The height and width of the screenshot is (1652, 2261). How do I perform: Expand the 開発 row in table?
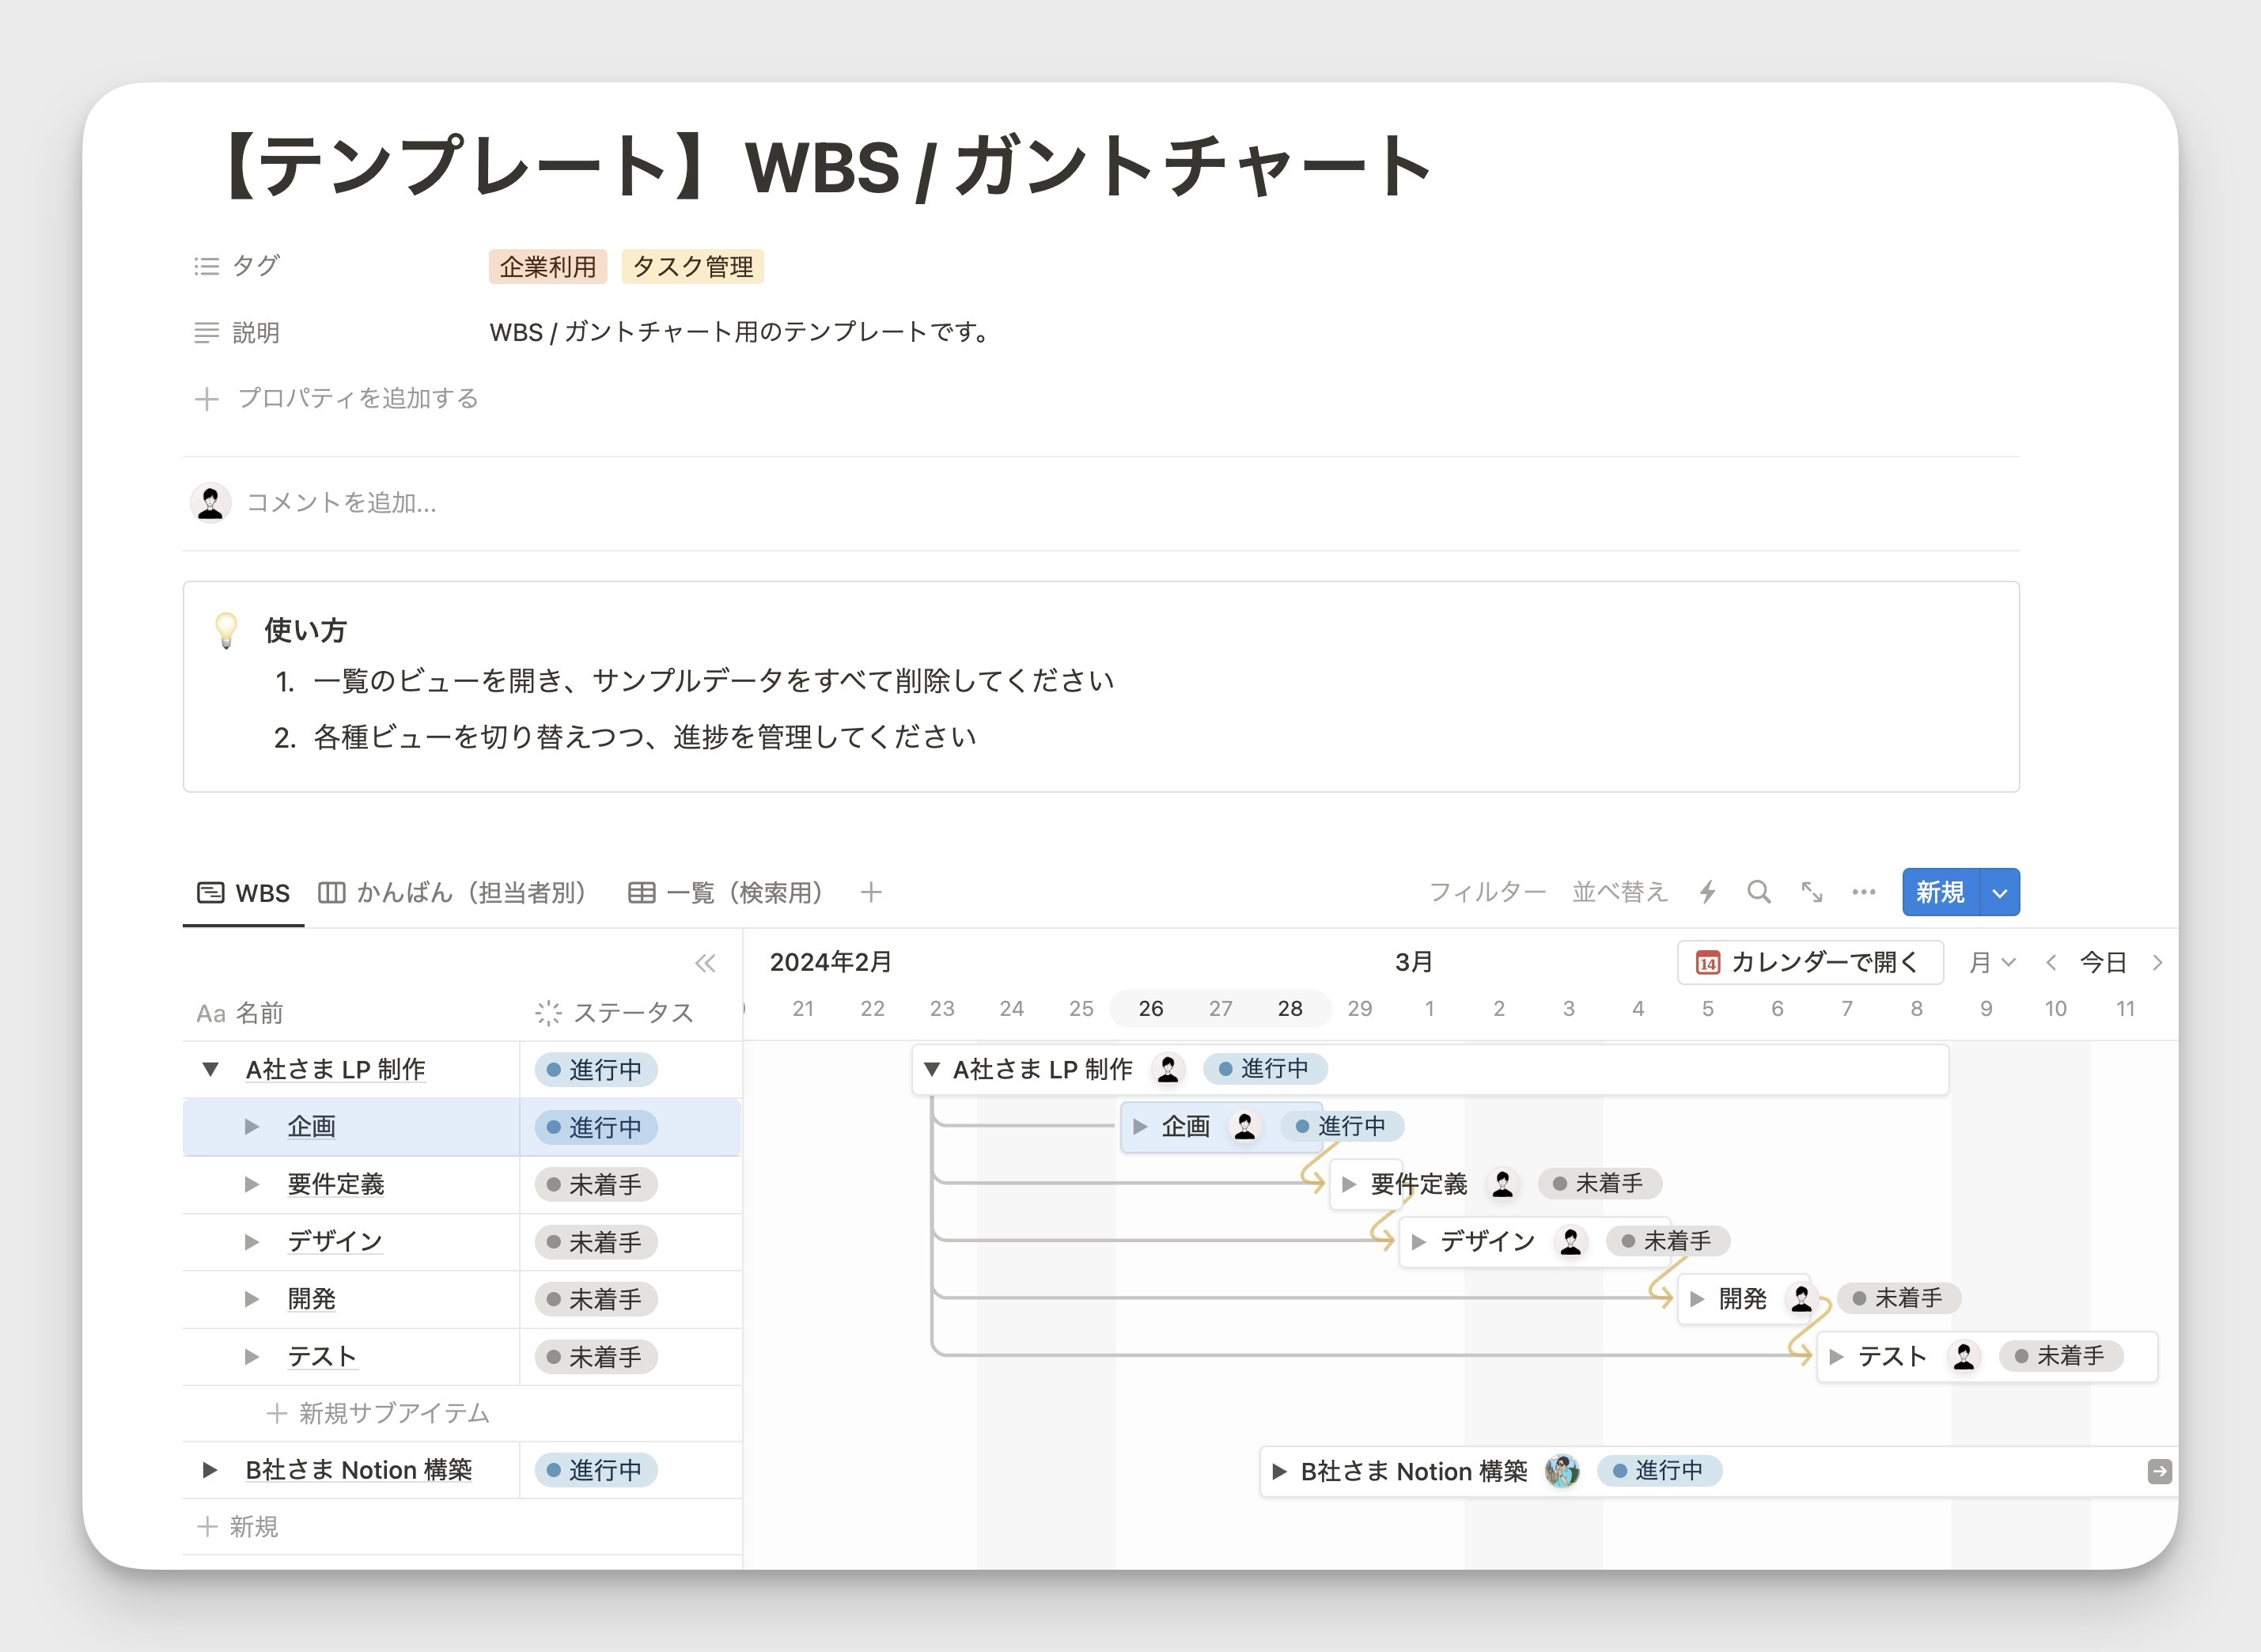252,1299
